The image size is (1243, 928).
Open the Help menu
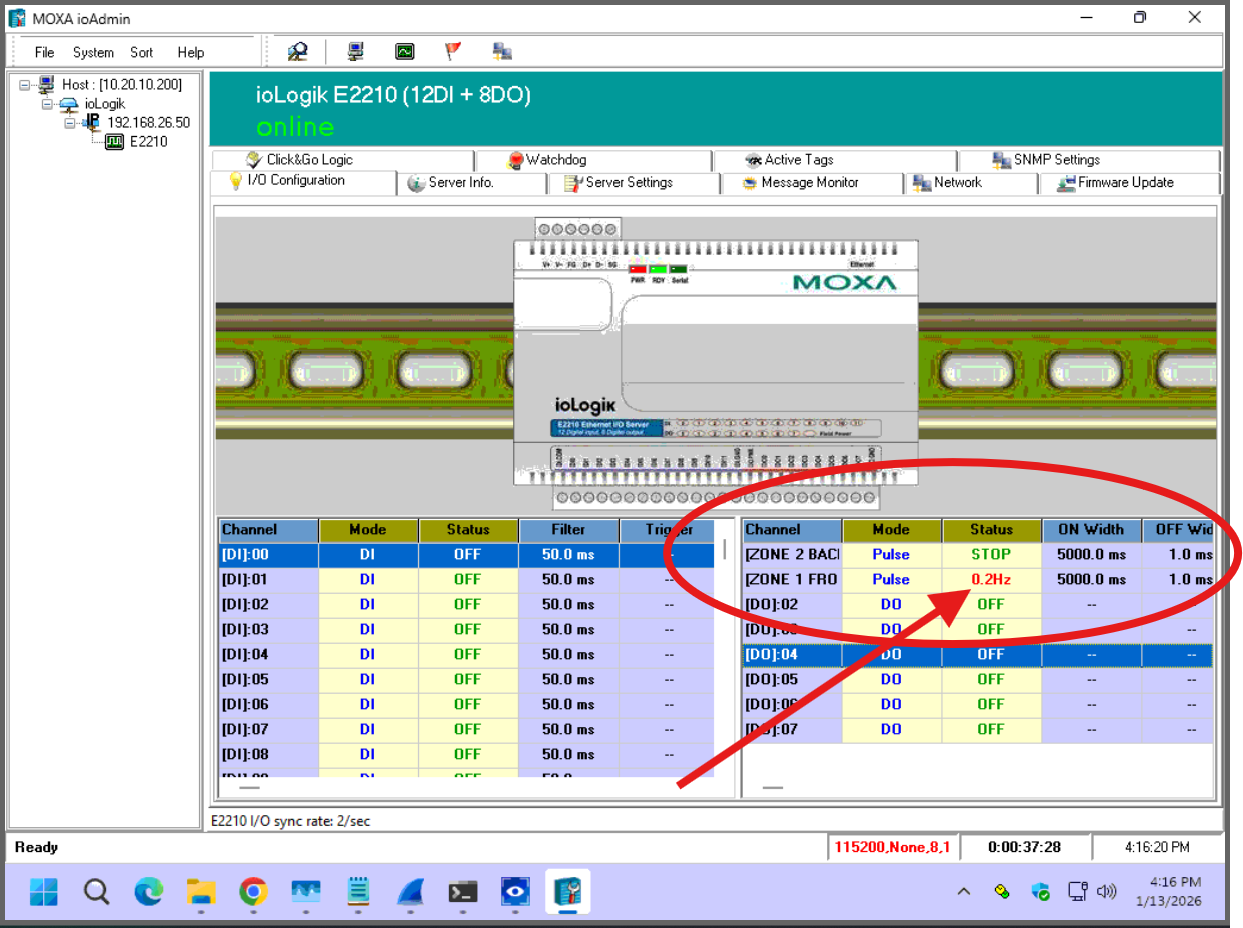[x=191, y=52]
